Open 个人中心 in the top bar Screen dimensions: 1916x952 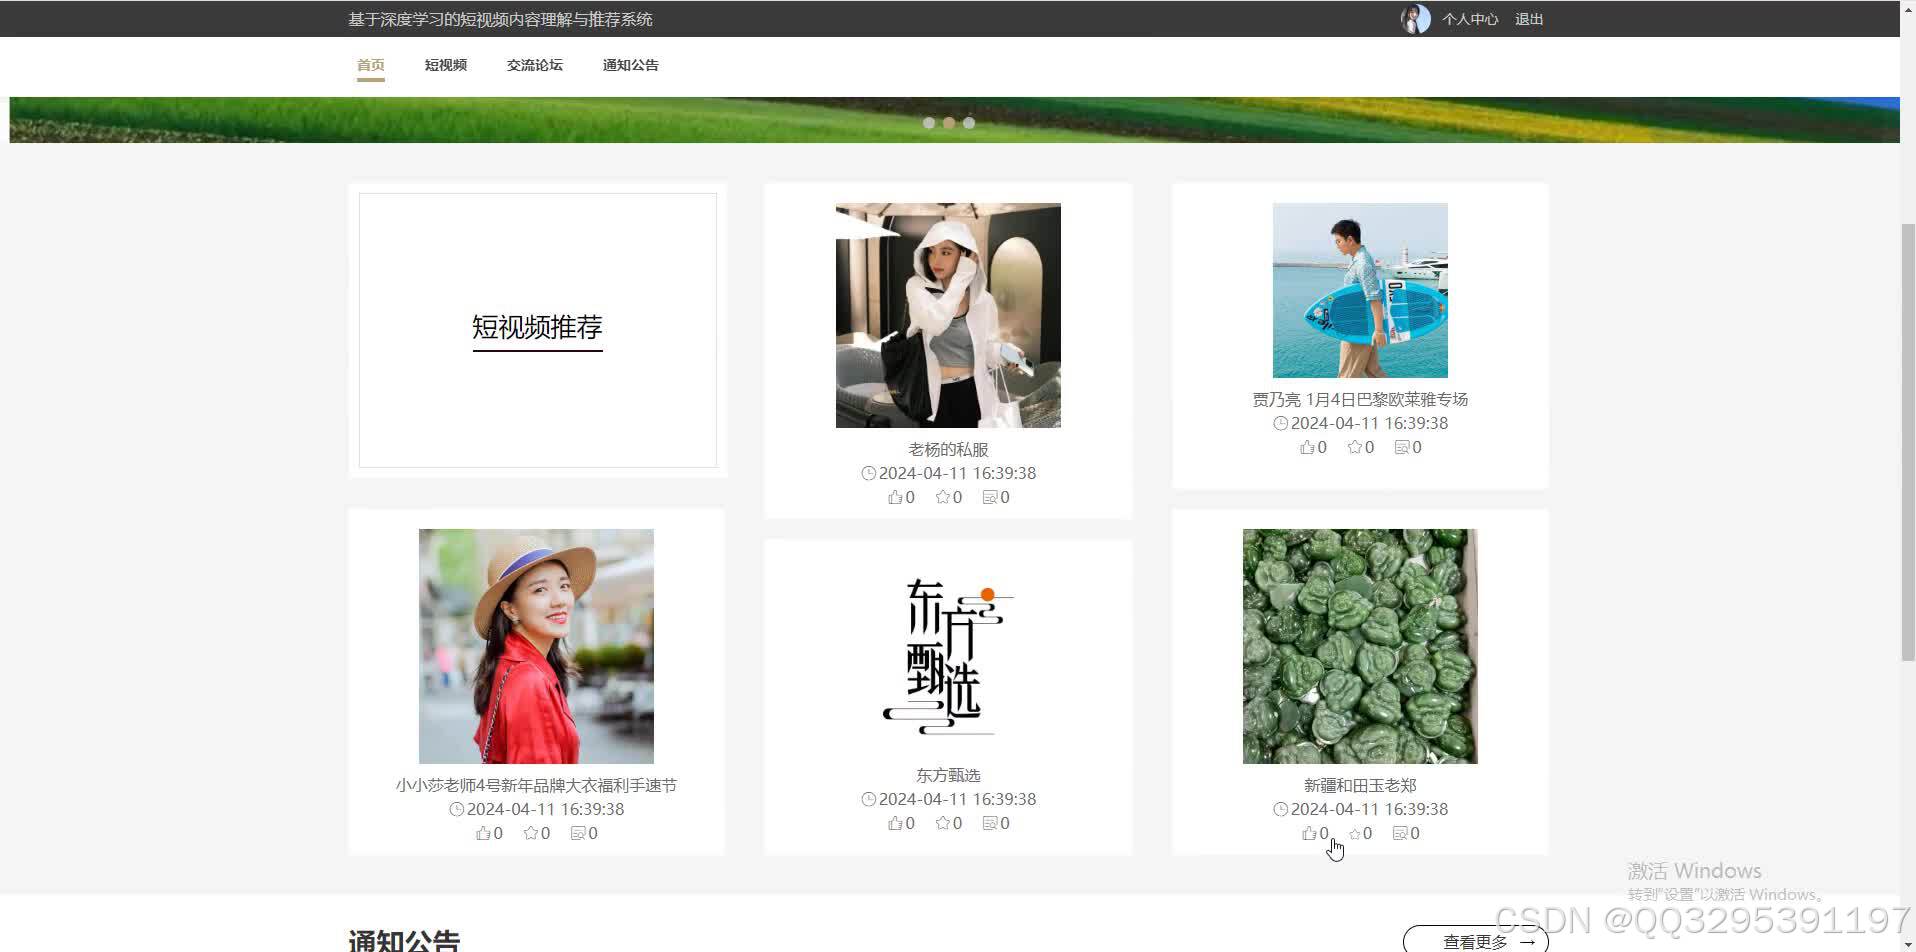pos(1470,19)
